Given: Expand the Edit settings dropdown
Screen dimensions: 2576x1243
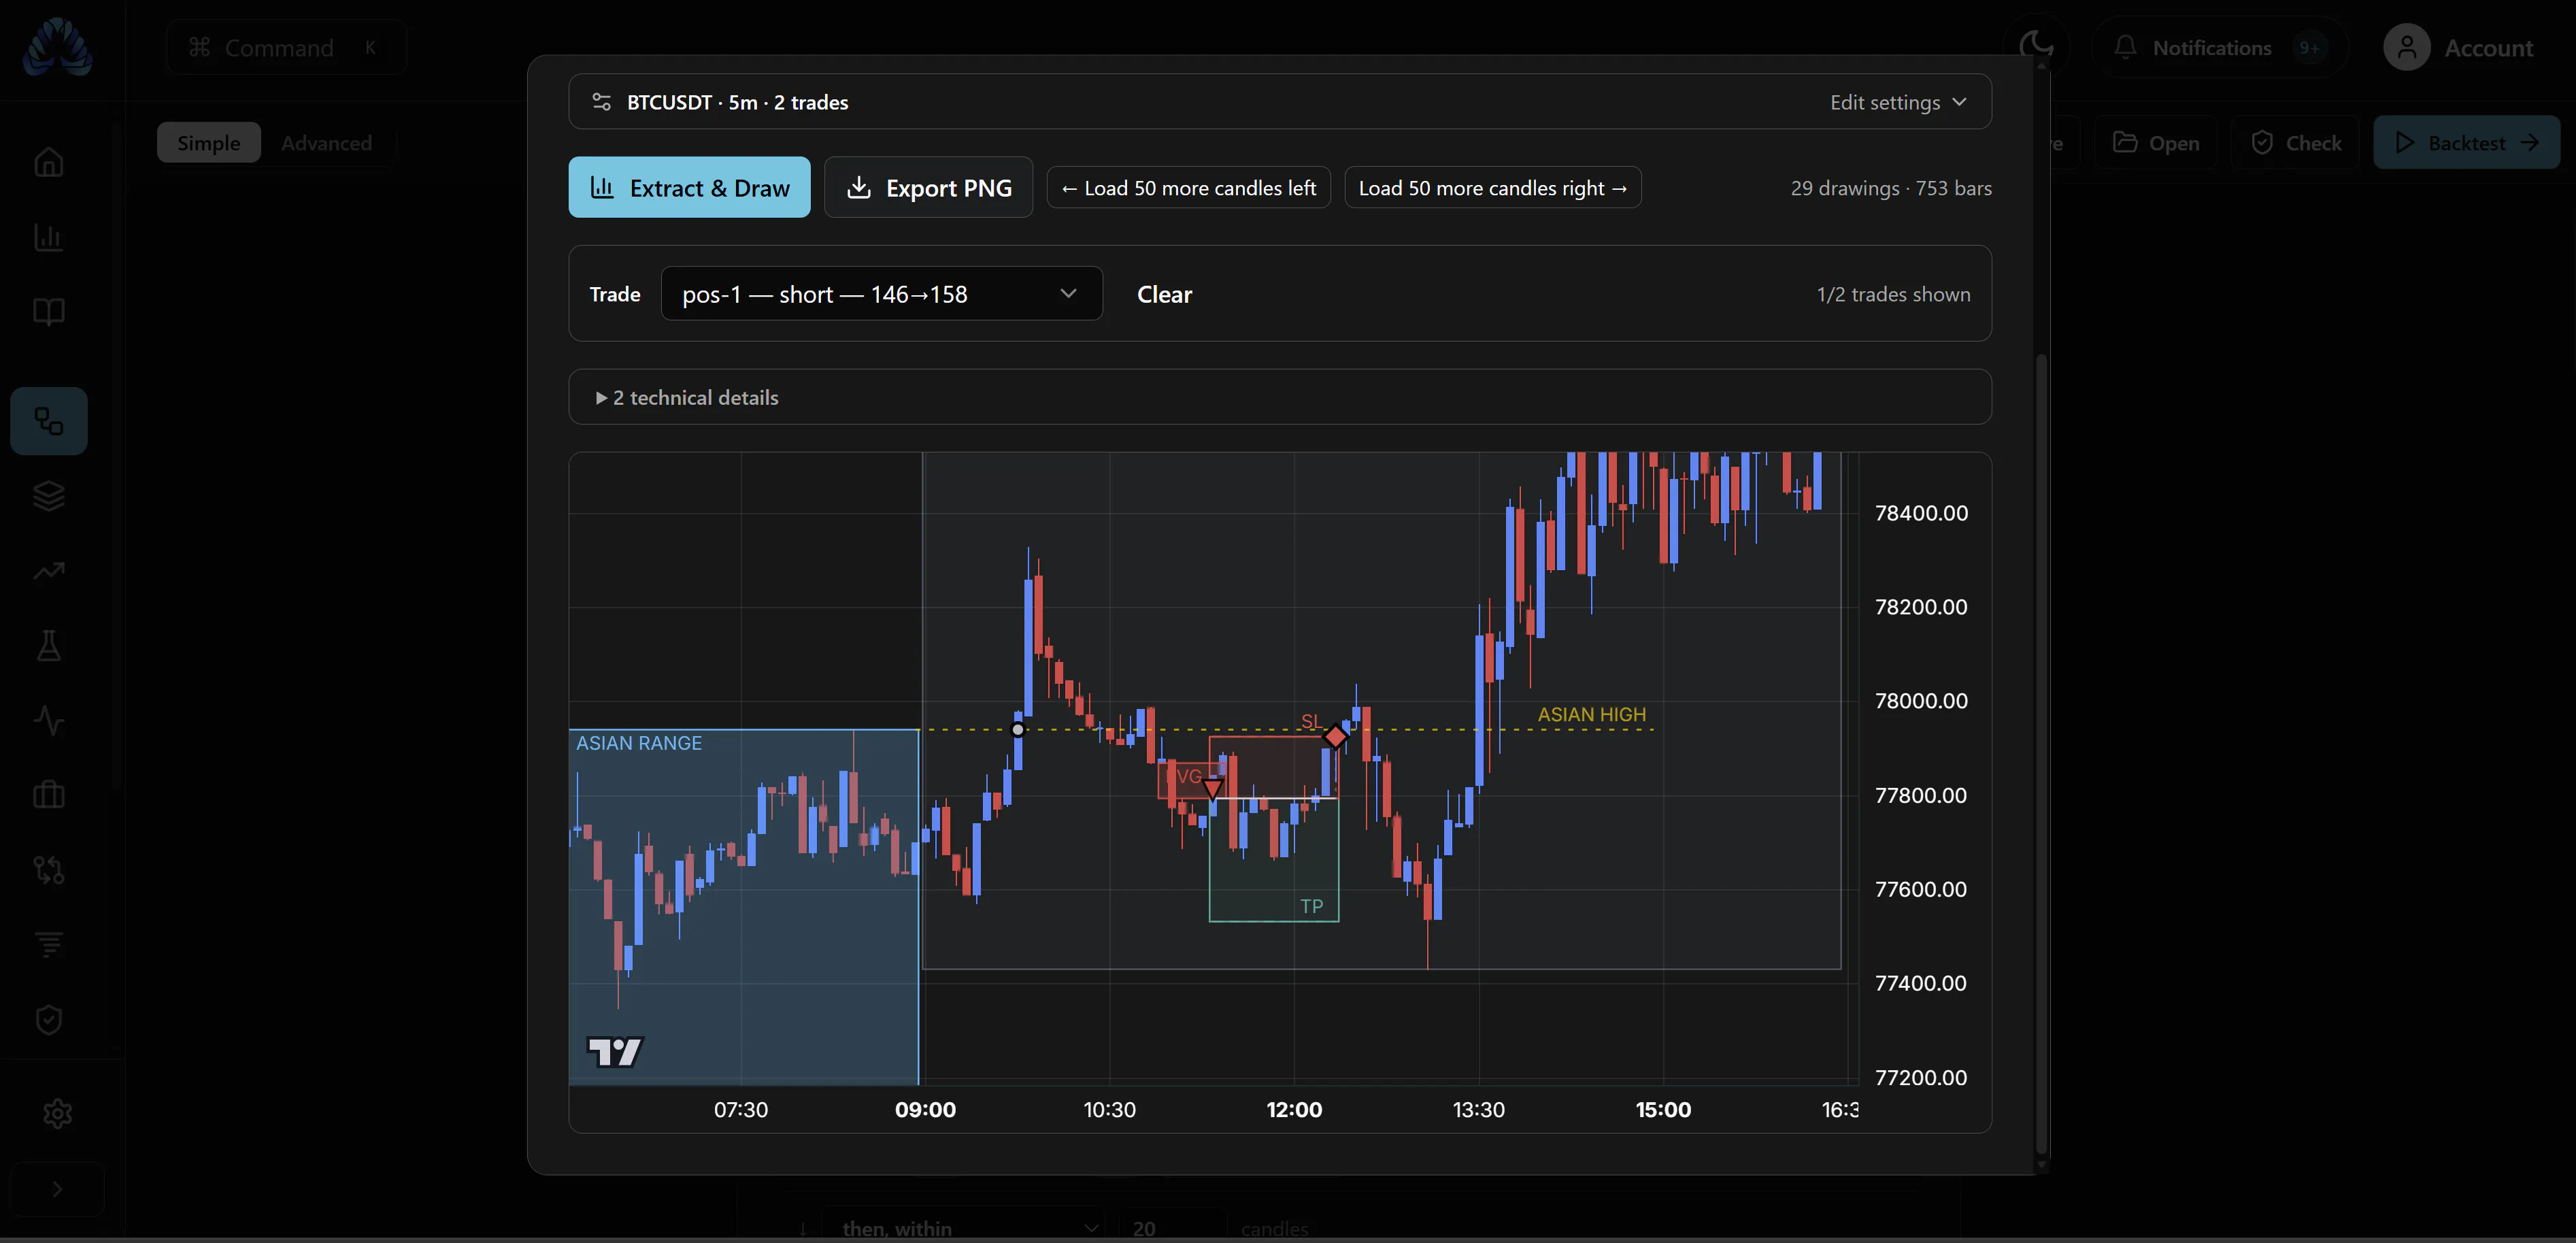Looking at the screenshot, I should pos(1898,102).
